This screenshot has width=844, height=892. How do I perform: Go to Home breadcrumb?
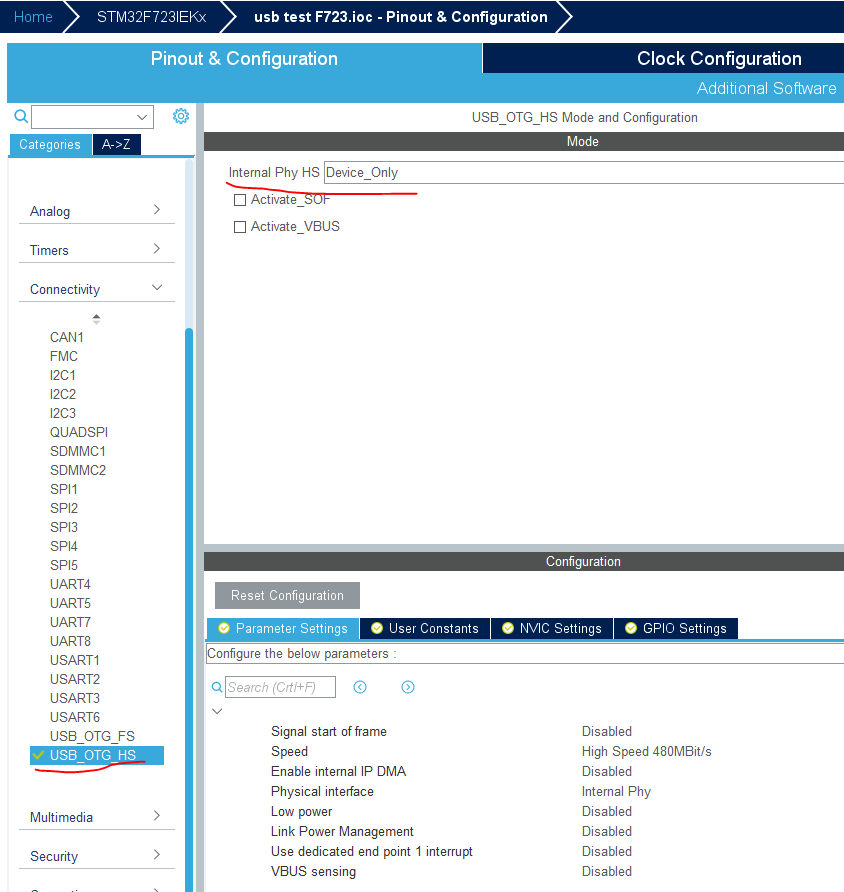[33, 17]
